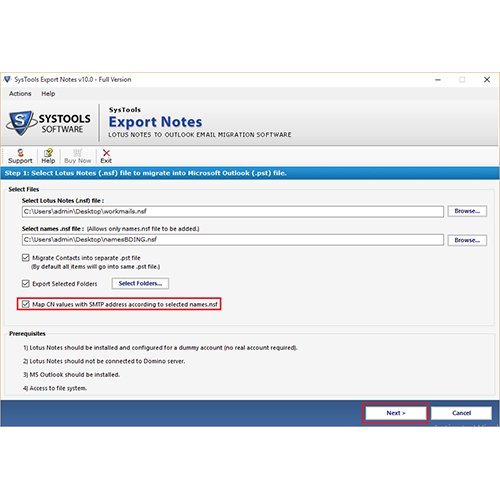Minimize the Export Notes window

point(438,80)
